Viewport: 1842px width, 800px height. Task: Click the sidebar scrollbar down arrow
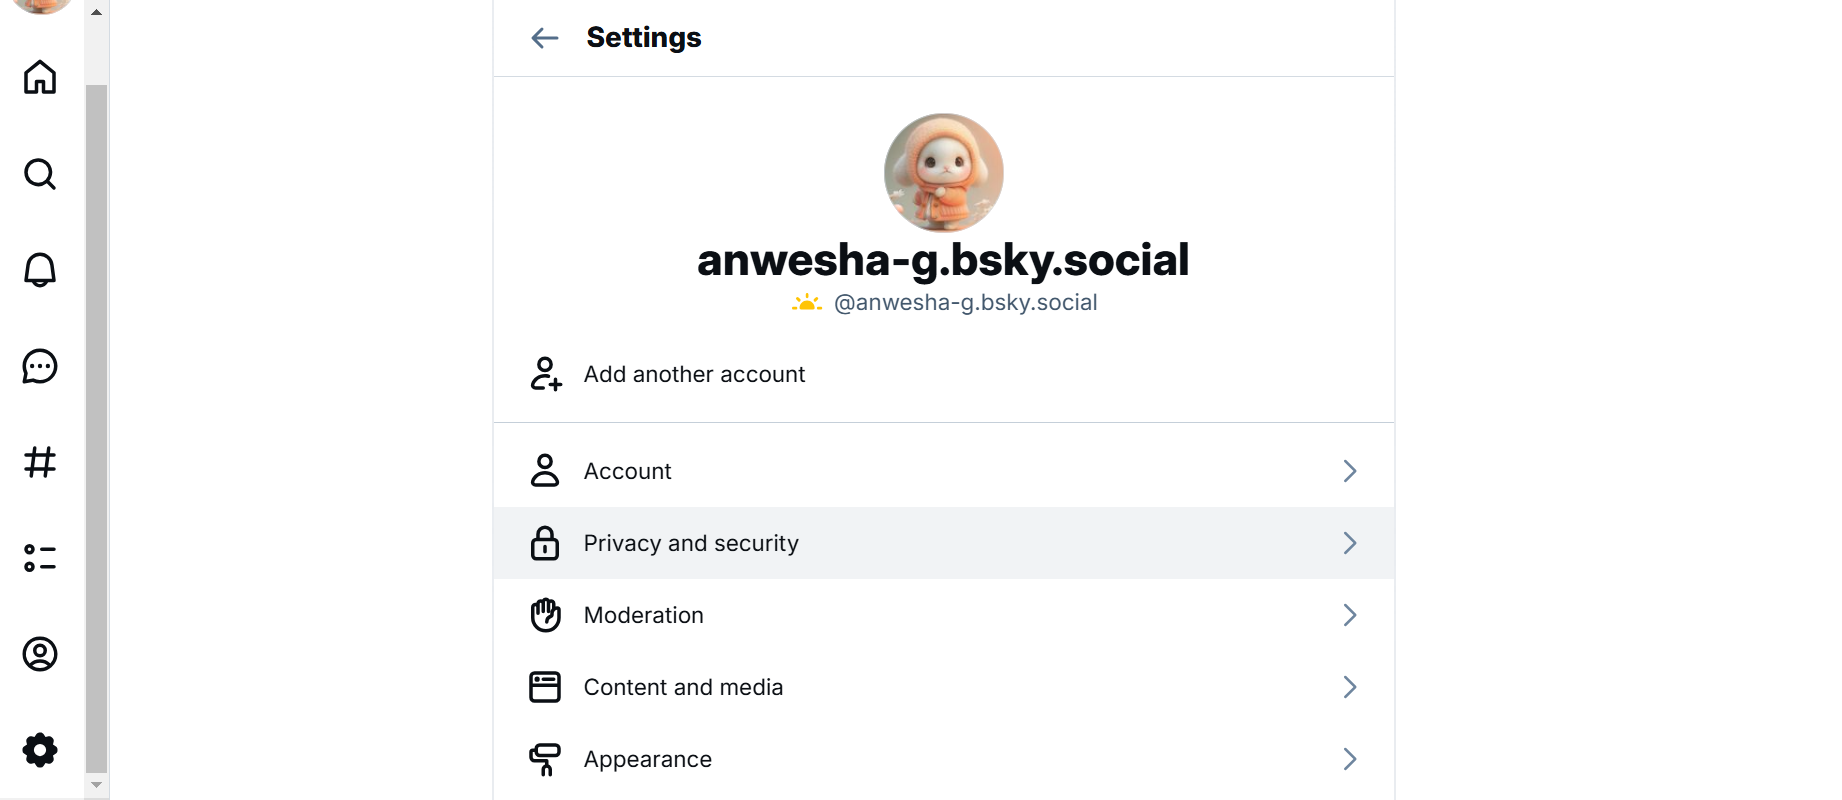point(96,785)
